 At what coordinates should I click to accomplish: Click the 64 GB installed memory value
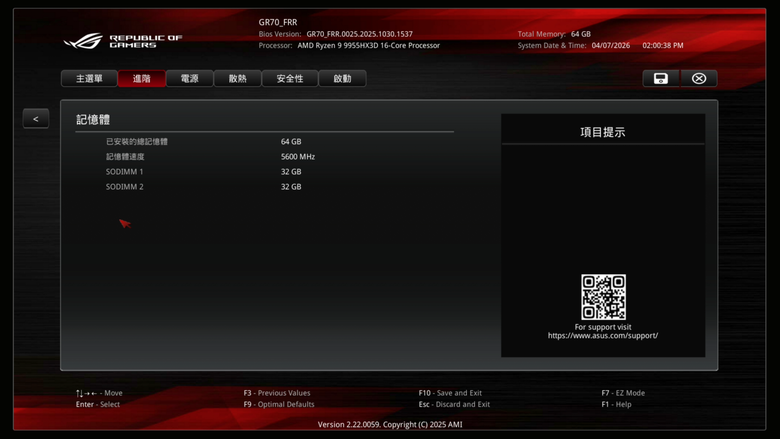click(x=291, y=142)
